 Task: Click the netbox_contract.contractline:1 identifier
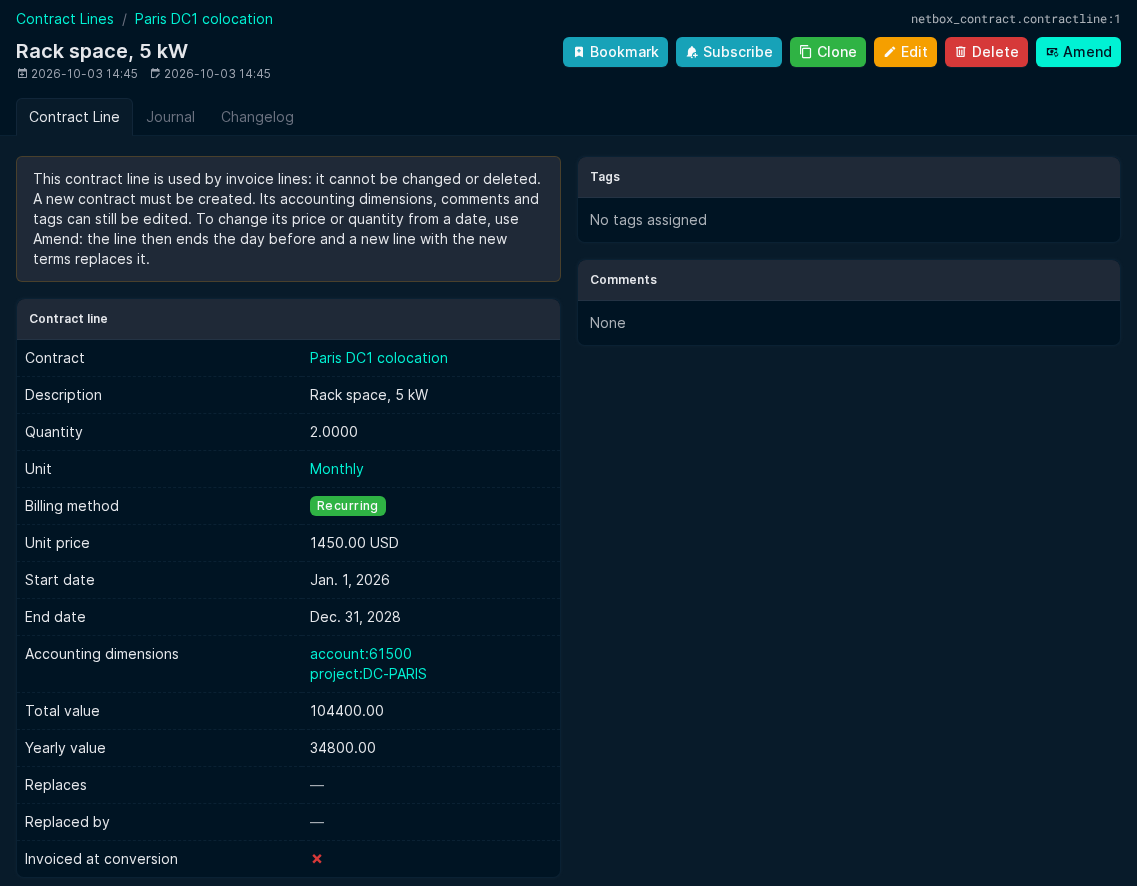(x=1015, y=19)
